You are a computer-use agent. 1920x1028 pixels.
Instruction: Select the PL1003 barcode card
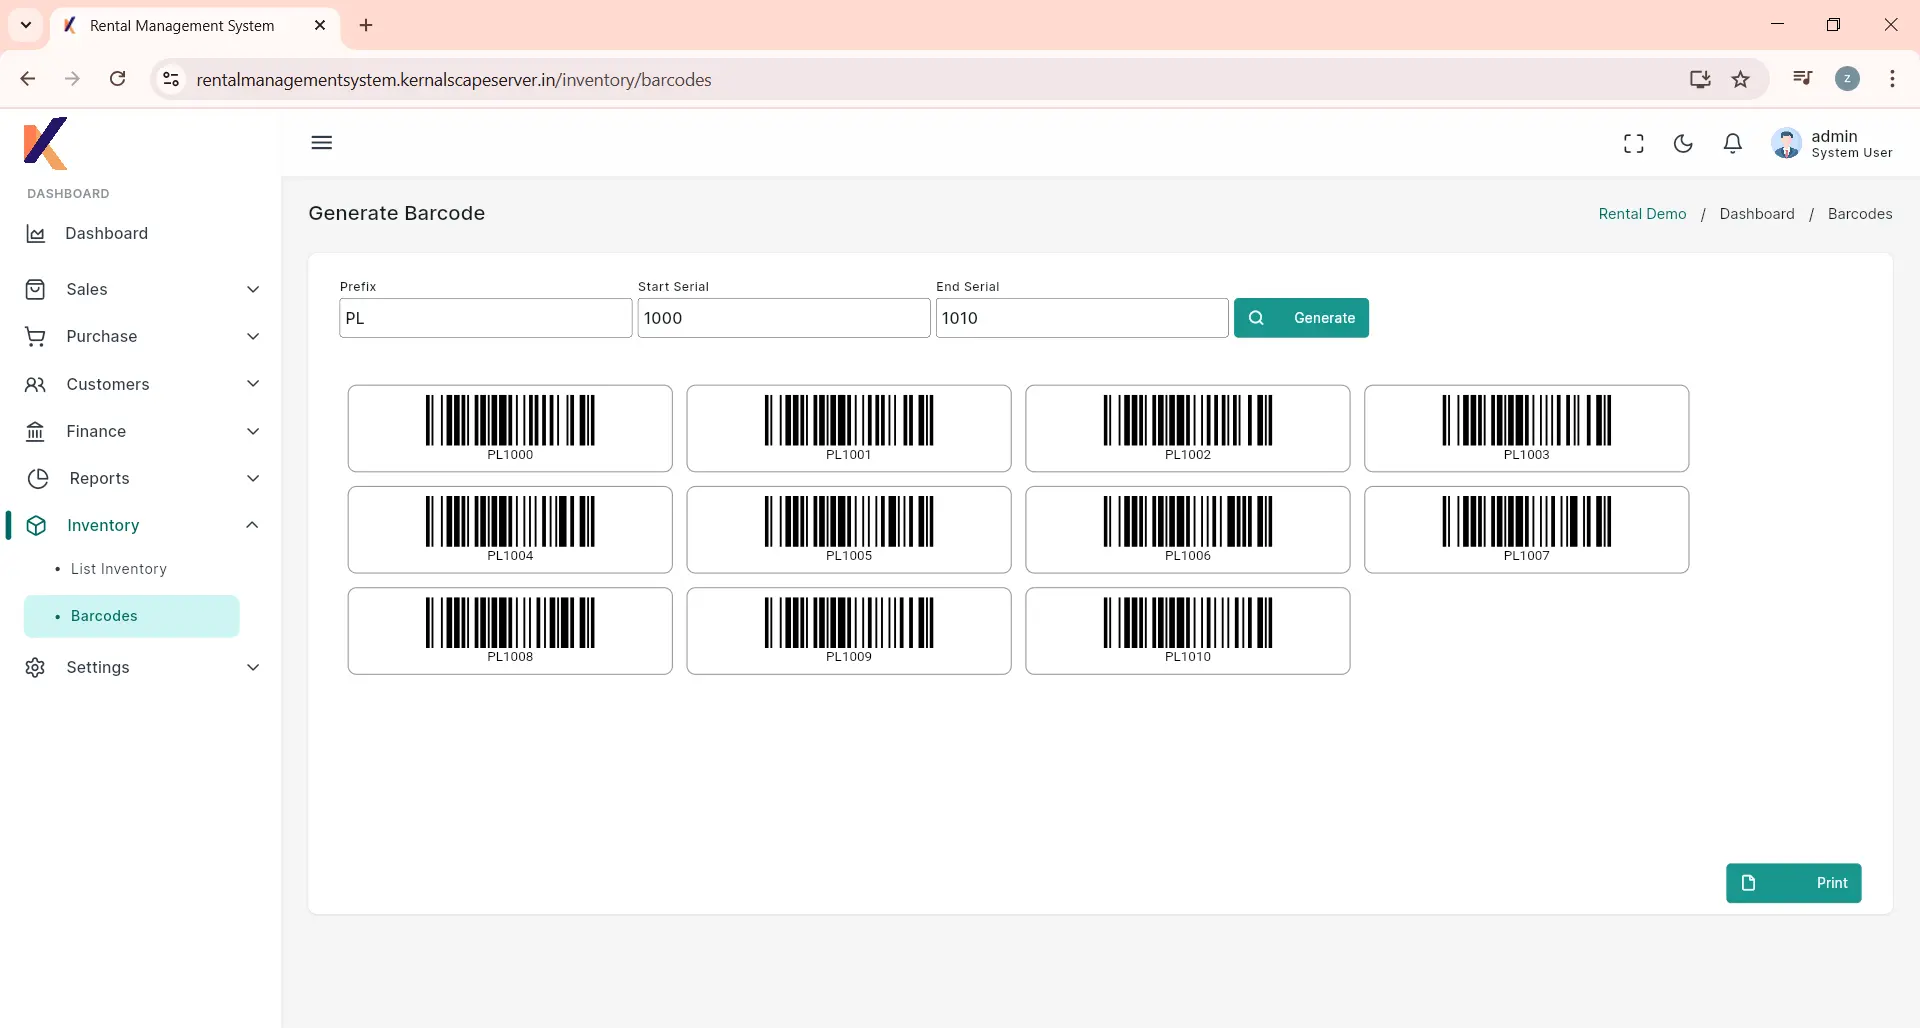[x=1526, y=428]
